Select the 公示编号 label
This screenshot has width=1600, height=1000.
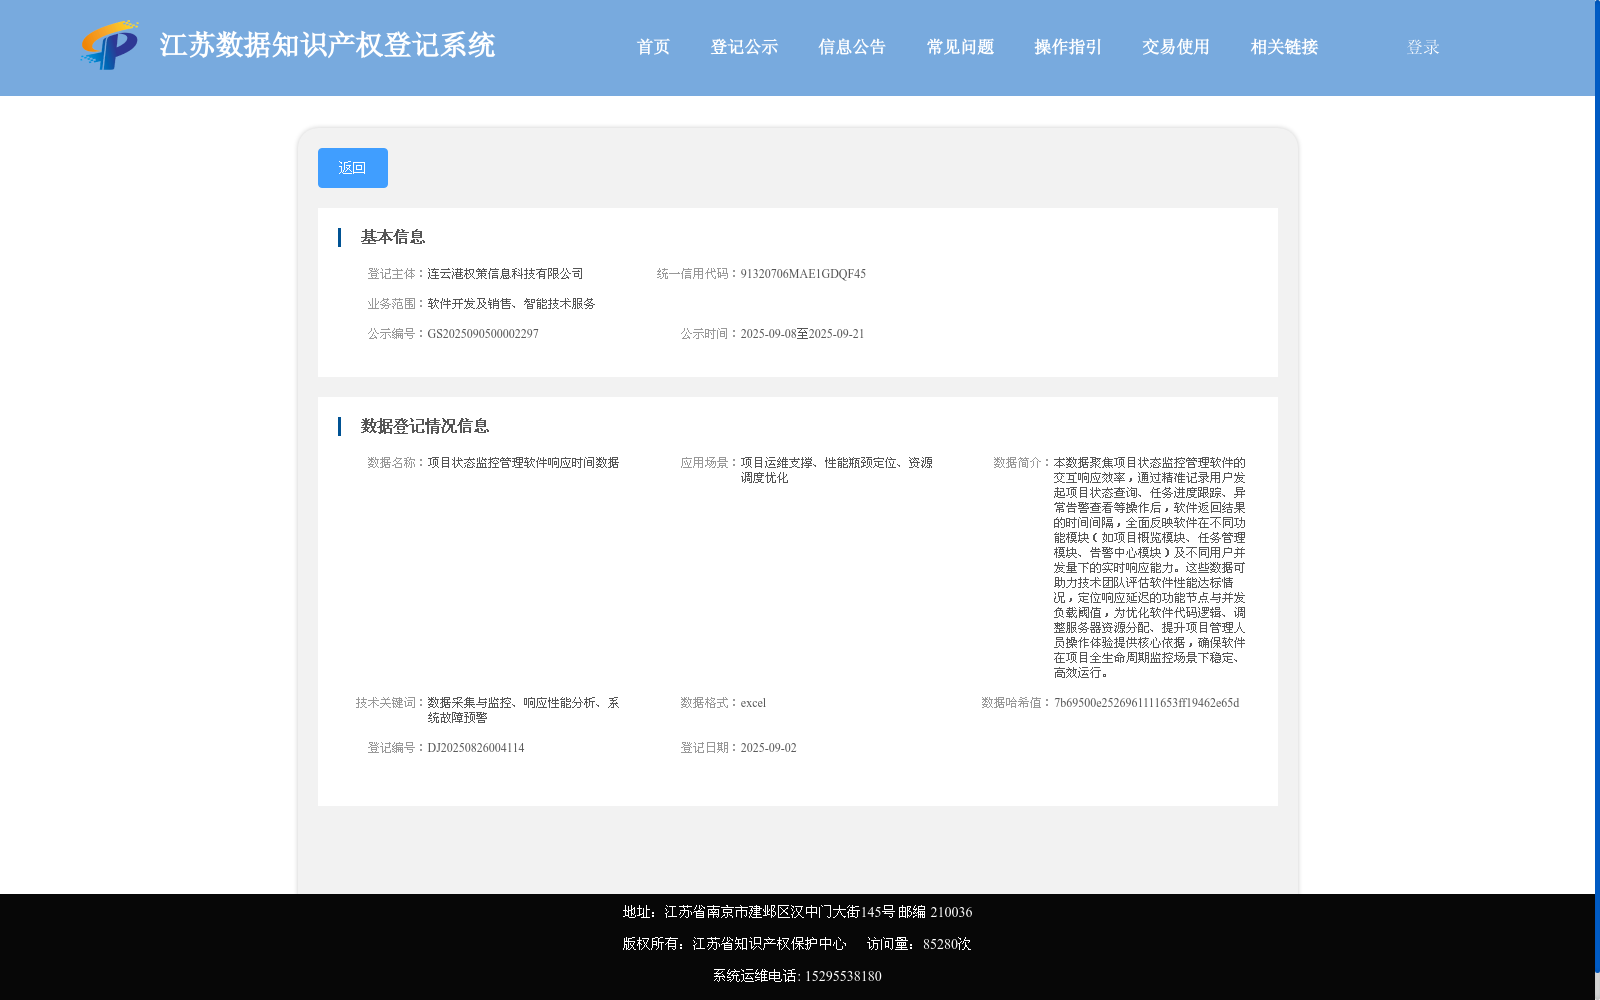tap(397, 334)
